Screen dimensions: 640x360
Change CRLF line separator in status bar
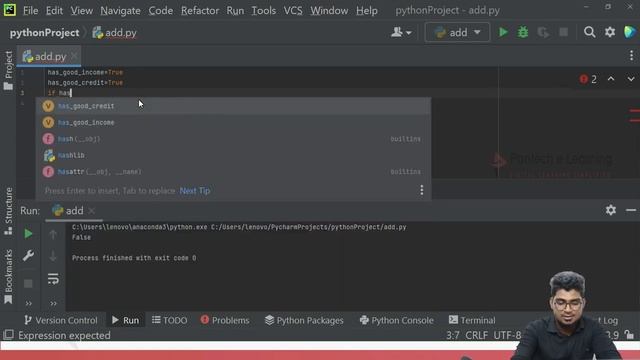click(x=476, y=336)
